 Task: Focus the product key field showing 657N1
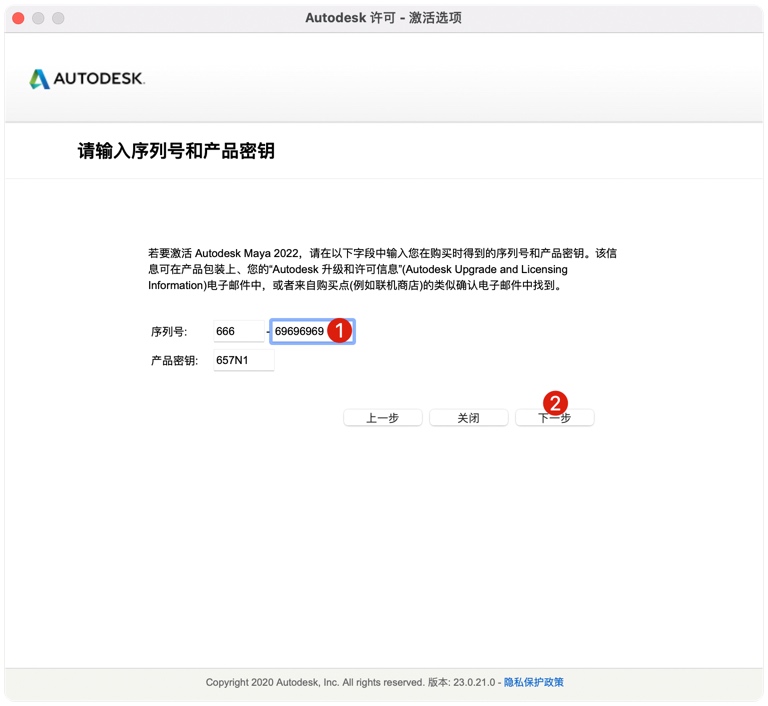coord(243,360)
